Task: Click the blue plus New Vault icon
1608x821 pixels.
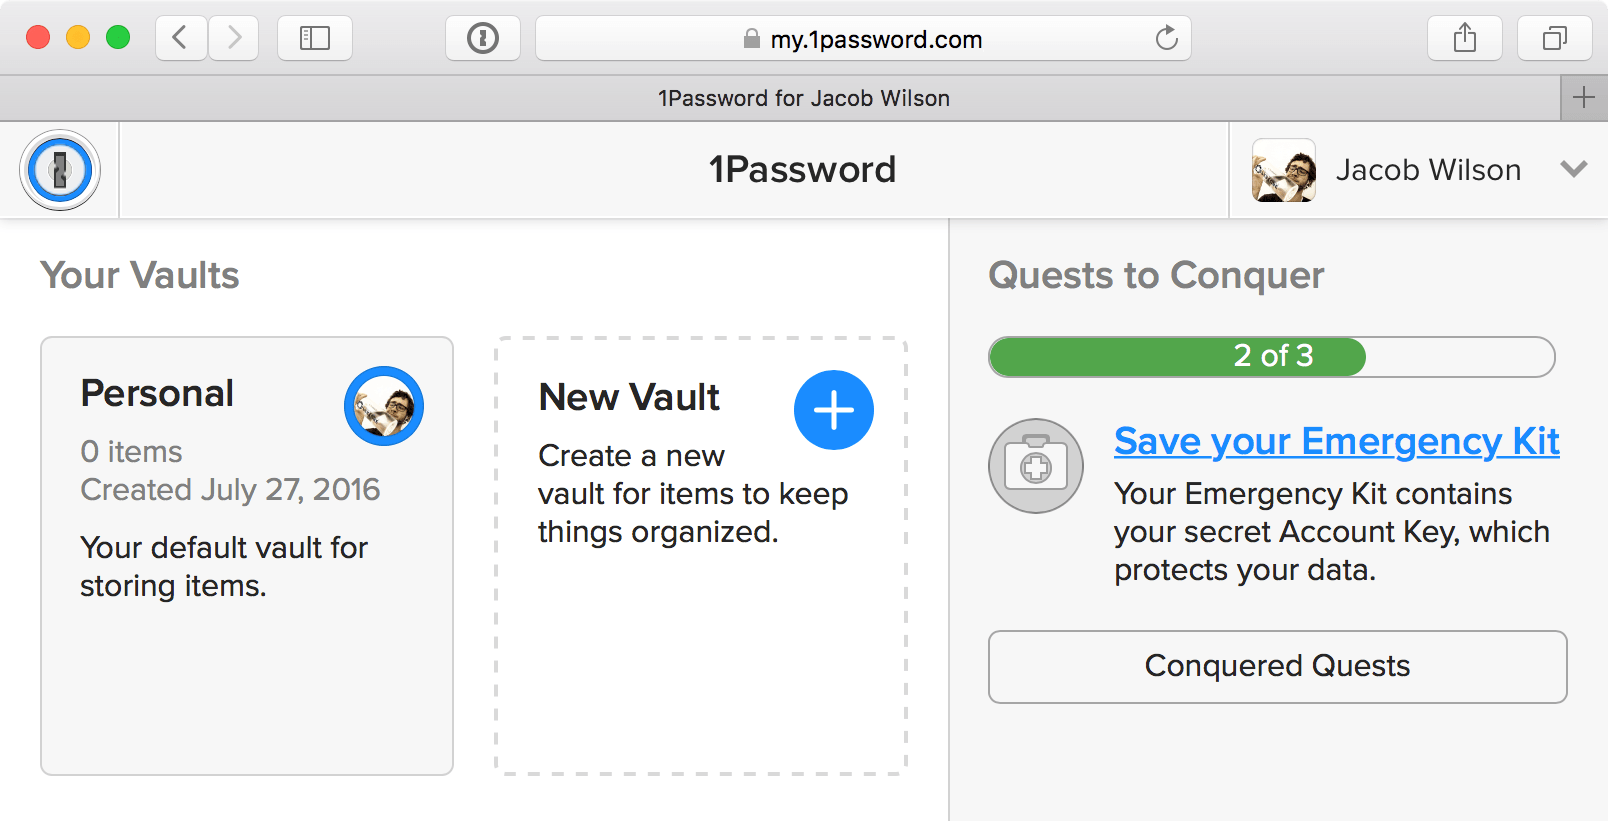Action: pyautogui.click(x=833, y=410)
